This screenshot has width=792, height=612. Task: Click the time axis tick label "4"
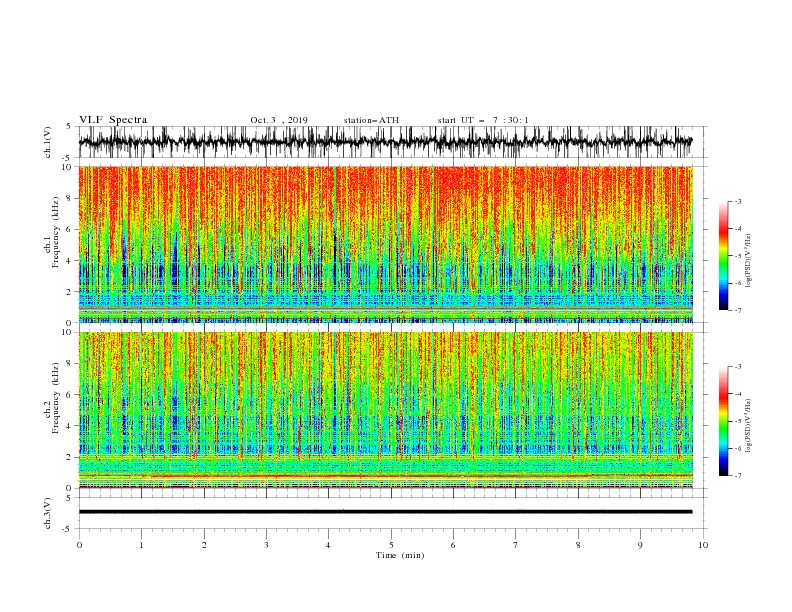click(x=328, y=545)
